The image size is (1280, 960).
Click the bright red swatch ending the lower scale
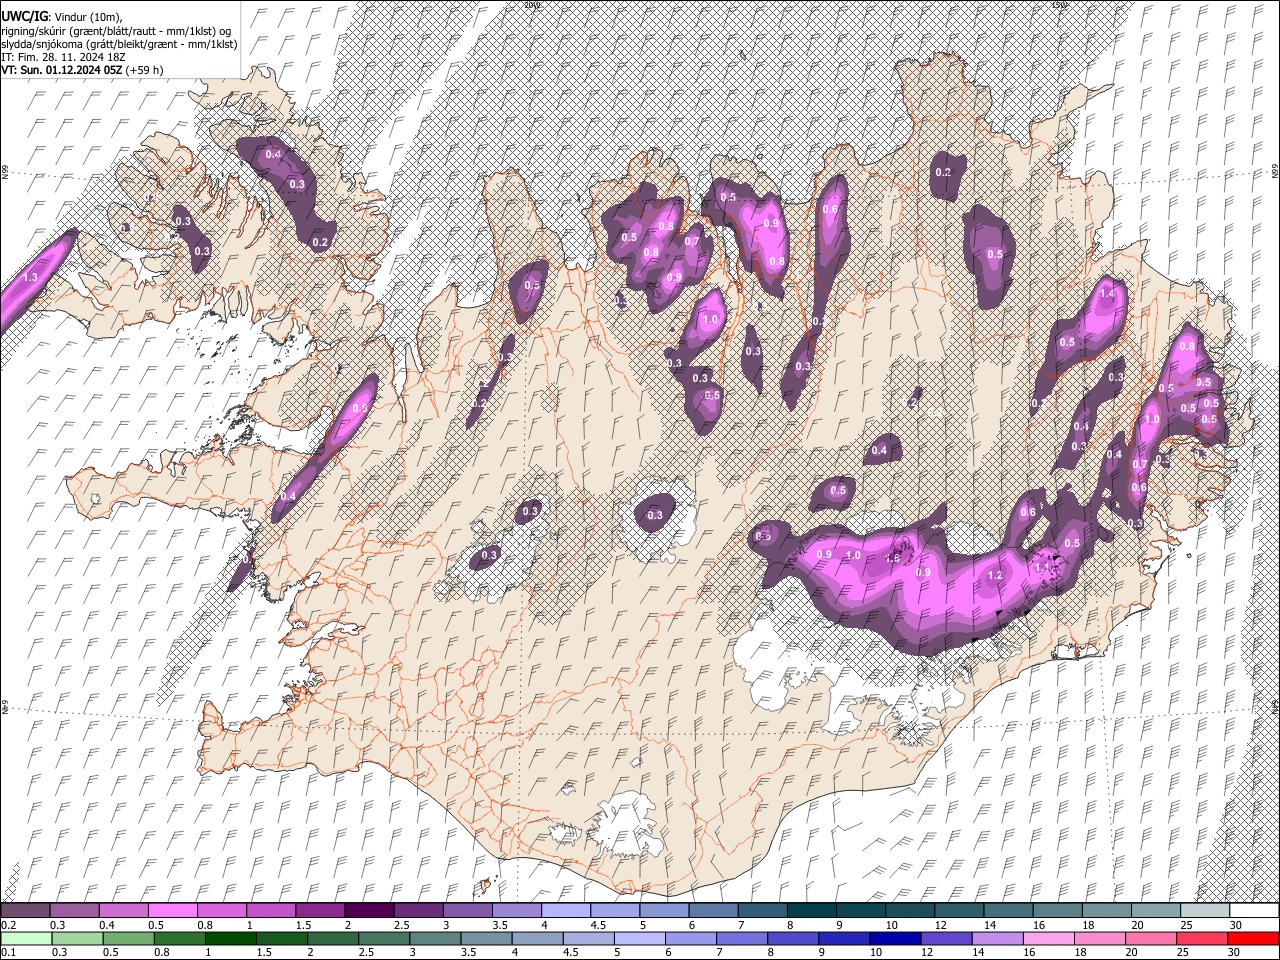coord(1253,939)
